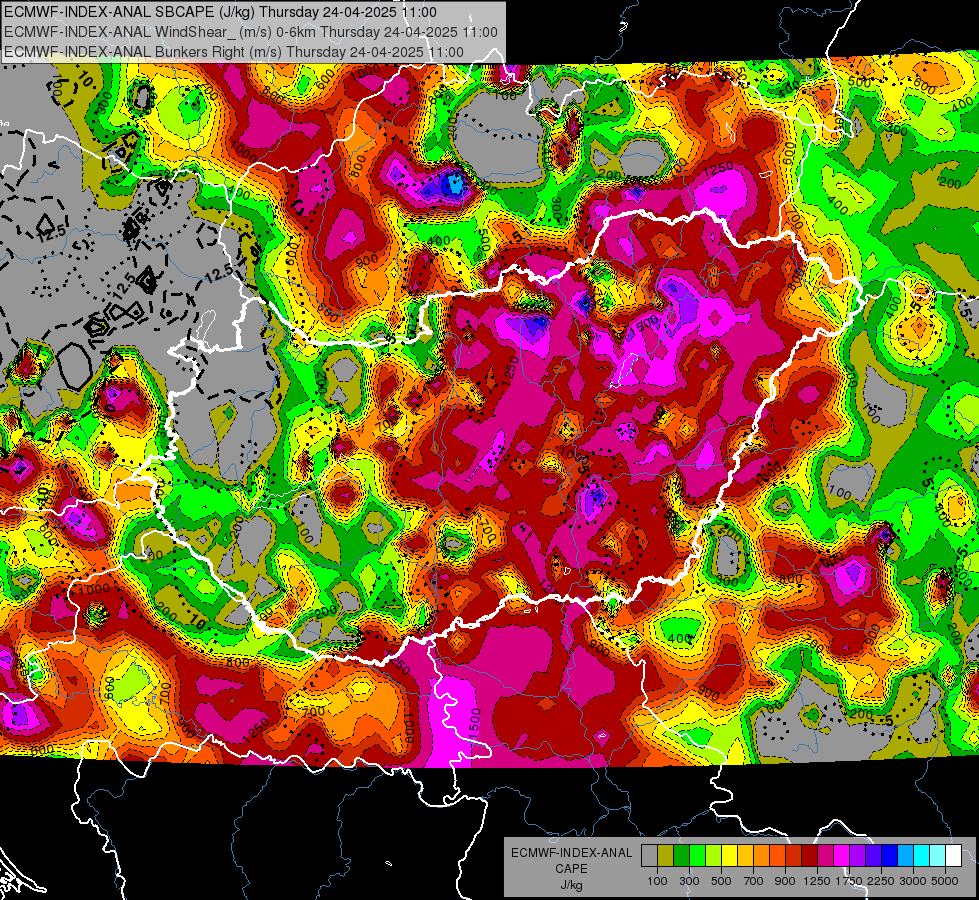Image resolution: width=979 pixels, height=900 pixels.
Task: Click the 100 tick label in legend
Action: pos(657,881)
